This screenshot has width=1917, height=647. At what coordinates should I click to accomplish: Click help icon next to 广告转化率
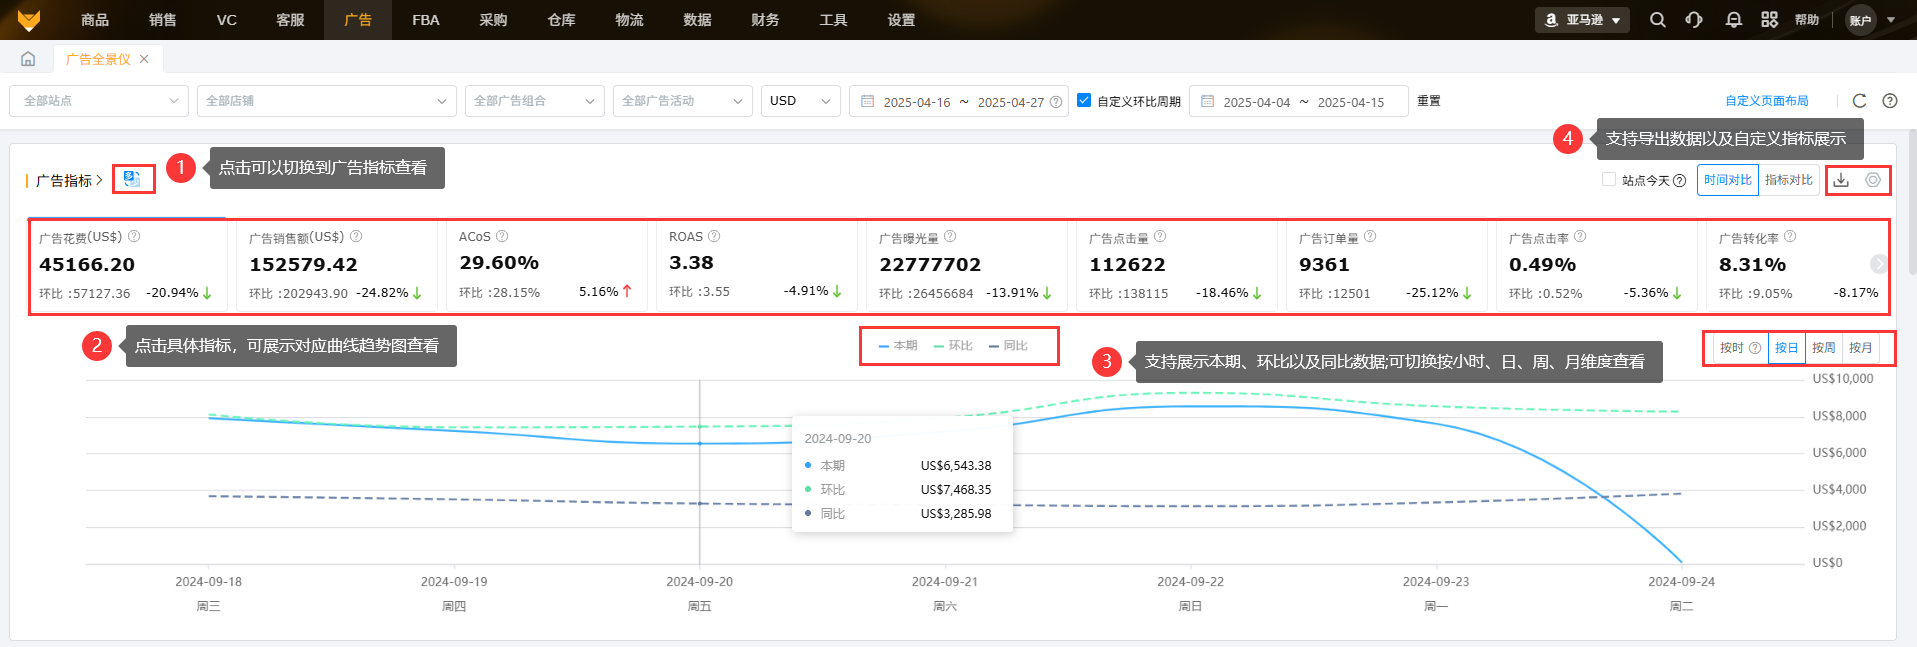1790,237
